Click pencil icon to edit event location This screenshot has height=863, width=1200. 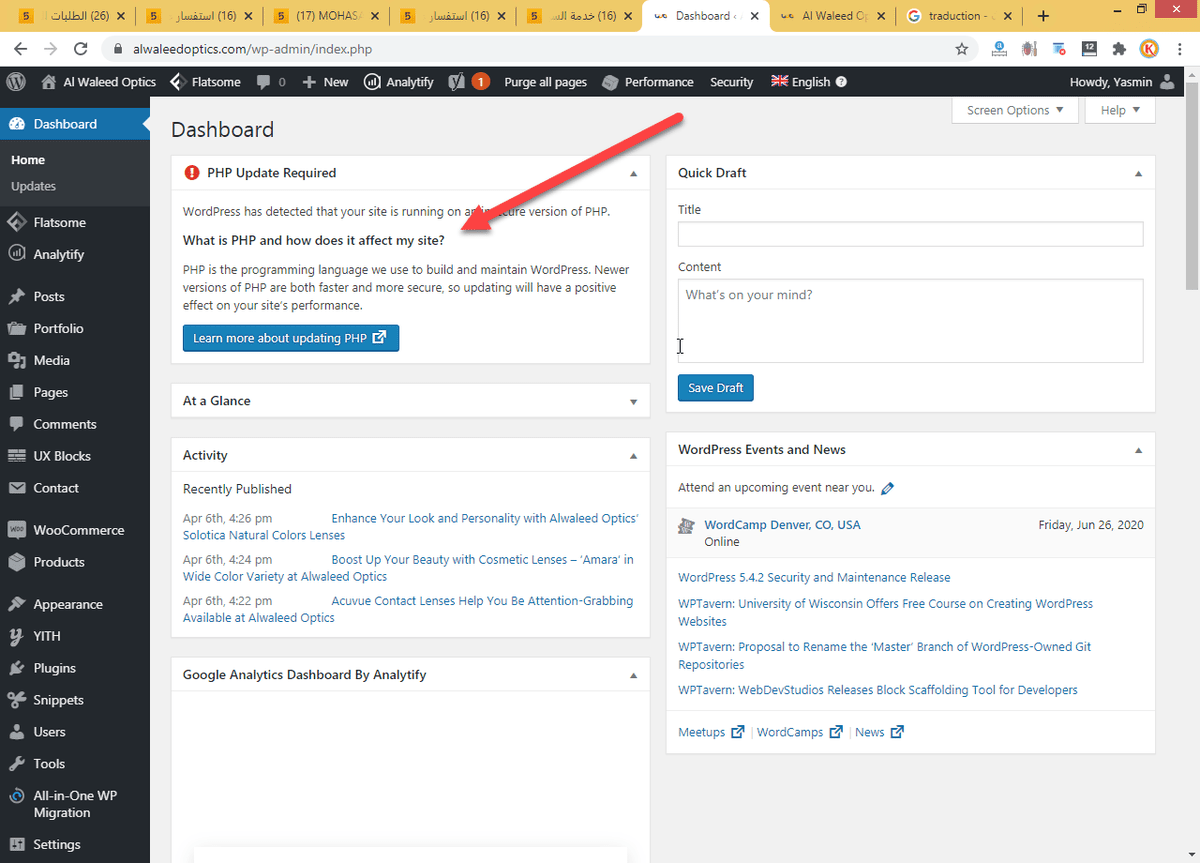[x=888, y=489]
